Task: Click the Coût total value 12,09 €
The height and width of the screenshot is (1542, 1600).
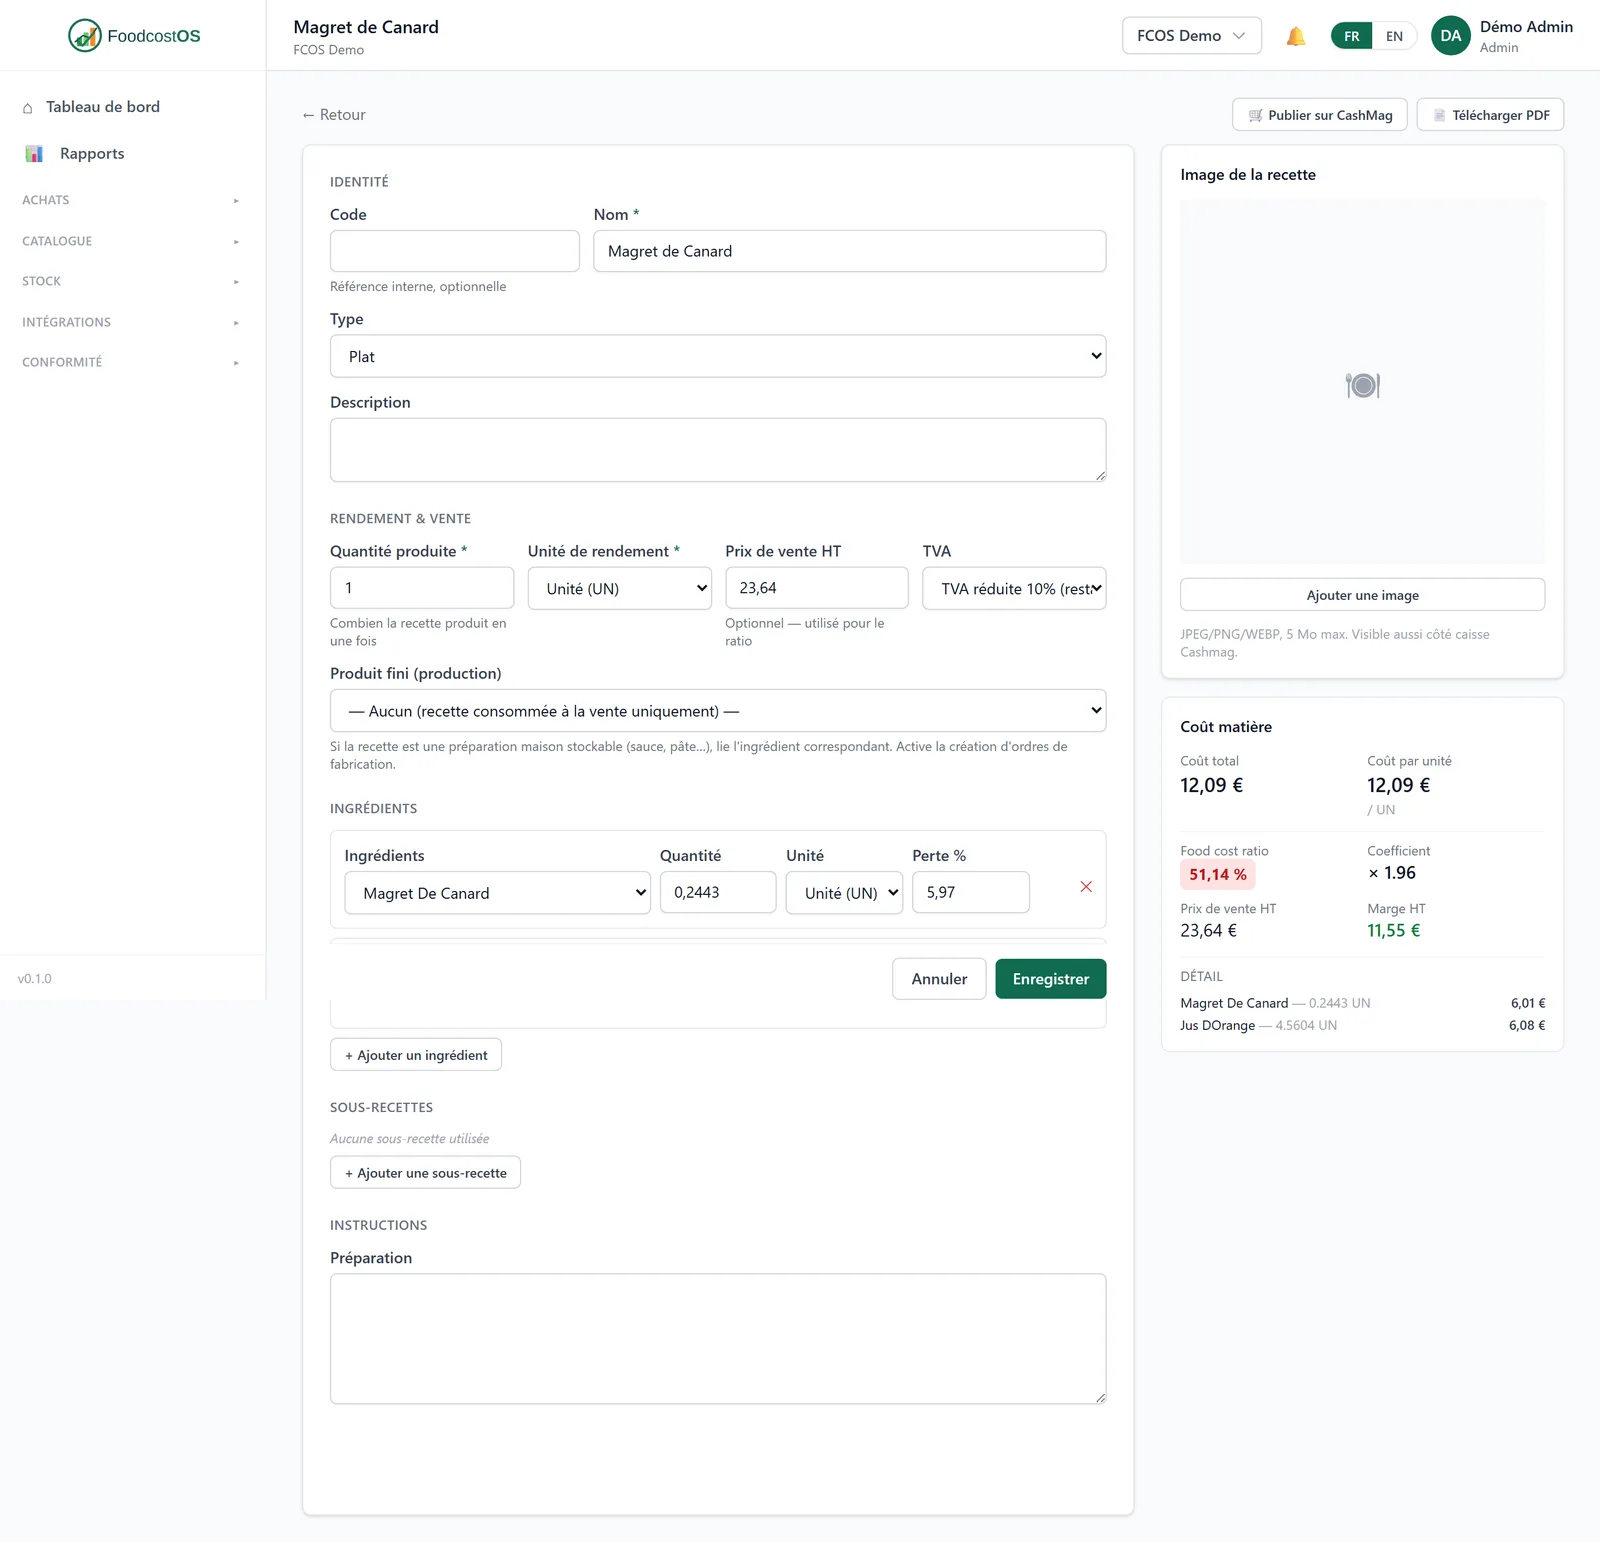Action: (1212, 785)
